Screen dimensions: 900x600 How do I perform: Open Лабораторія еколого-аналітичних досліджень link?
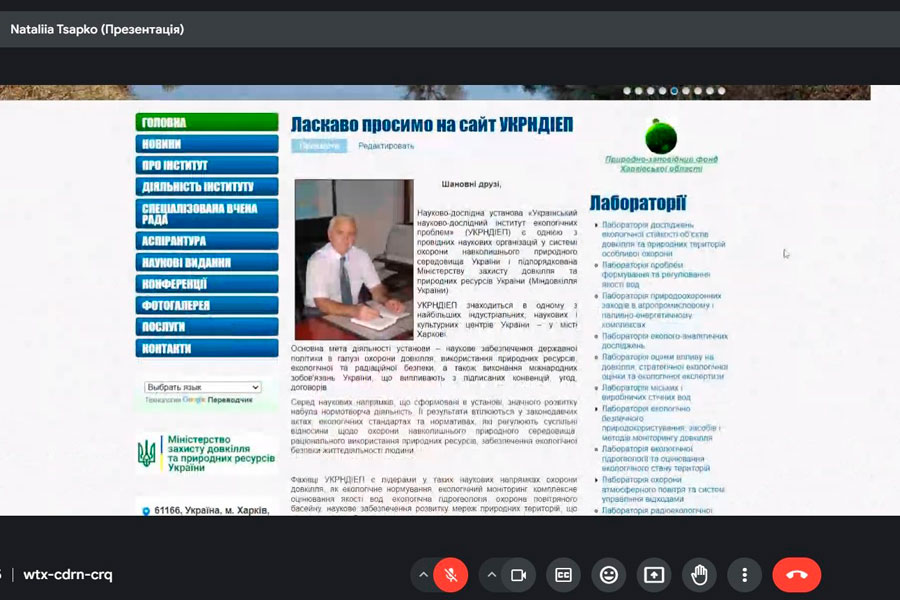click(x=664, y=340)
